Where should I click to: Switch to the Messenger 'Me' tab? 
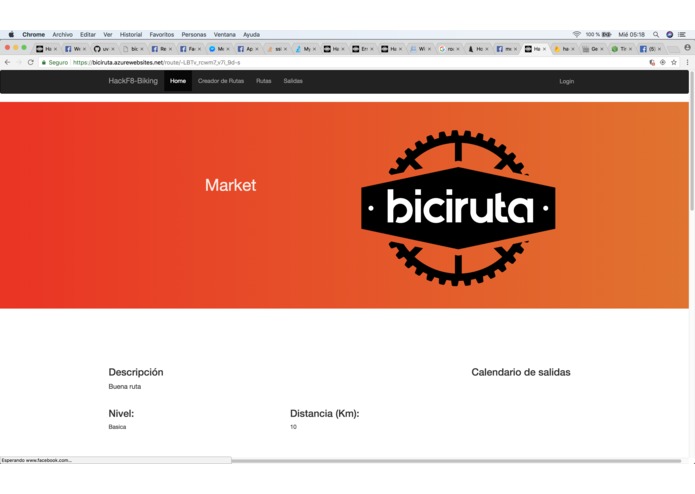[217, 49]
